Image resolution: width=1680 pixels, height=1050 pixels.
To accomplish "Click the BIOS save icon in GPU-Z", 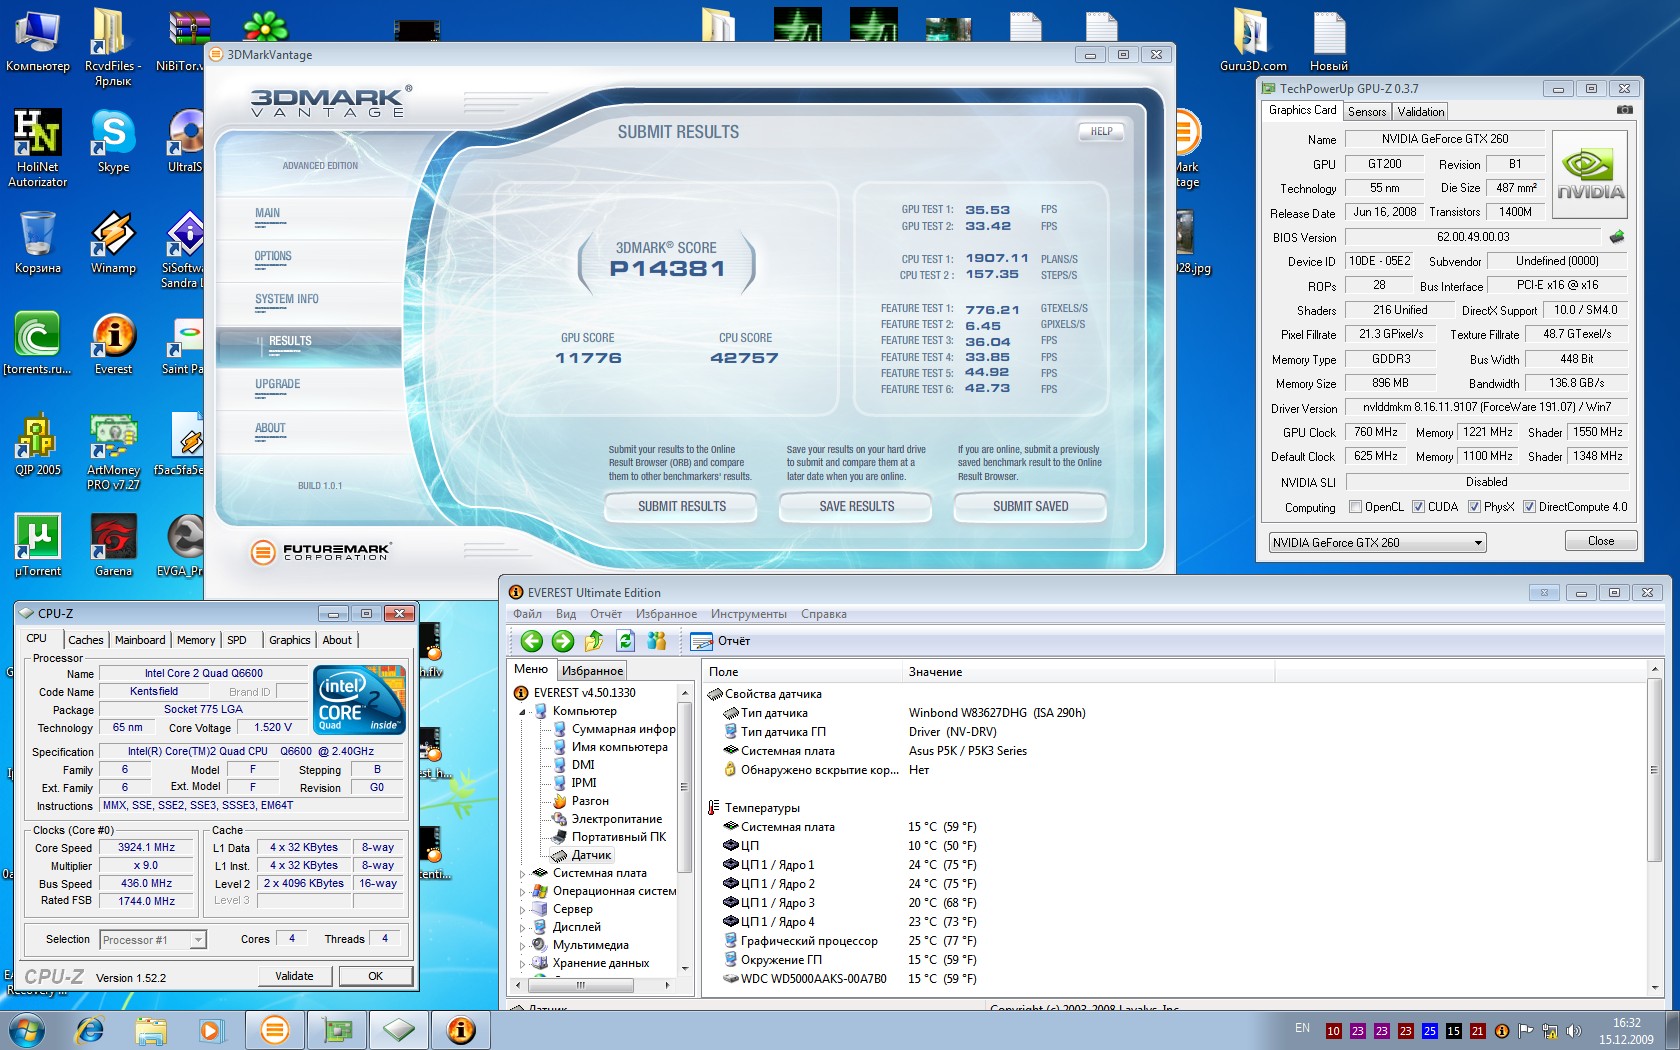I will 1616,237.
